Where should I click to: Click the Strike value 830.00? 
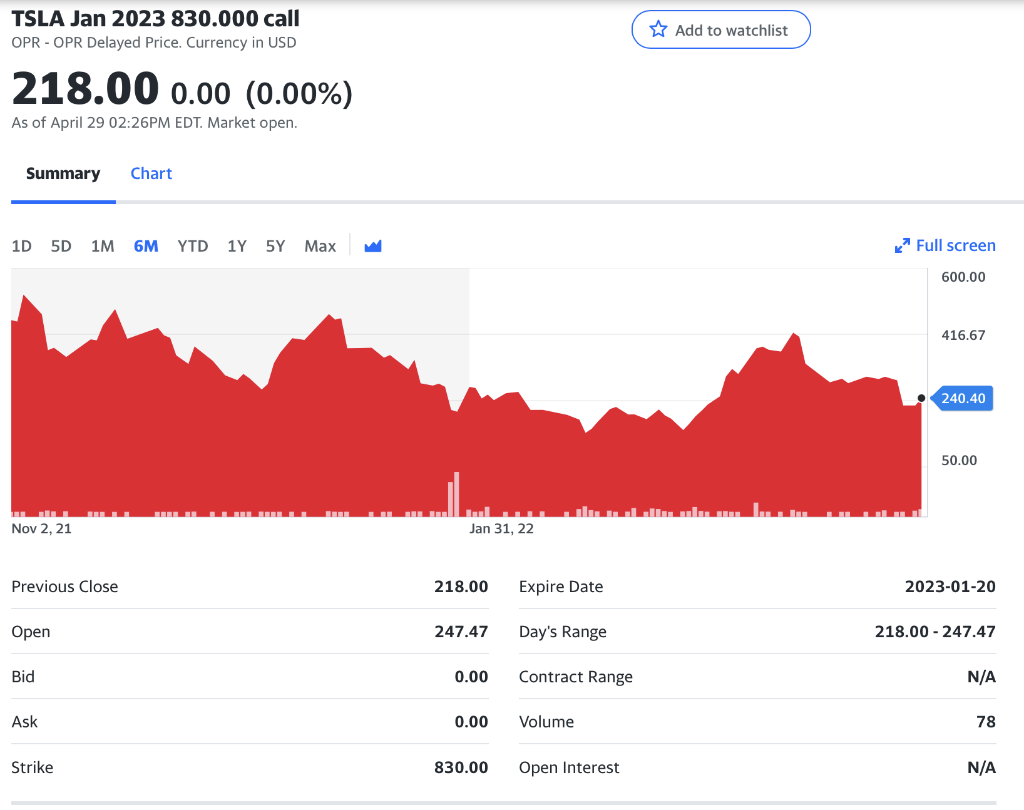461,768
